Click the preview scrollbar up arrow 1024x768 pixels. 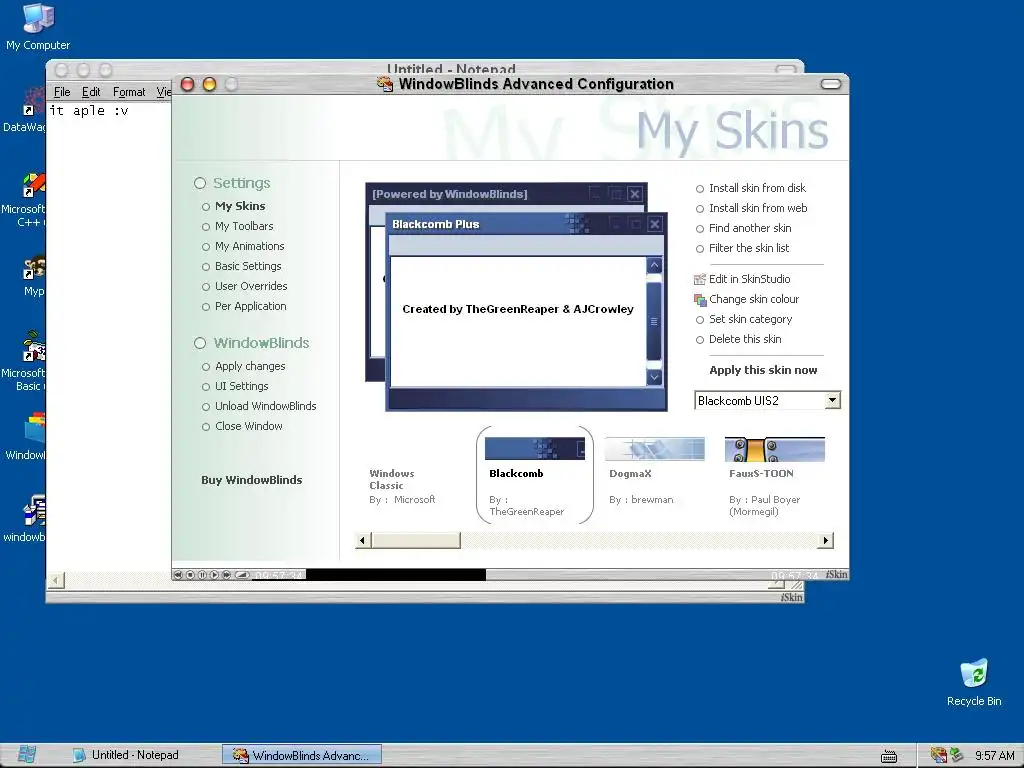[654, 265]
